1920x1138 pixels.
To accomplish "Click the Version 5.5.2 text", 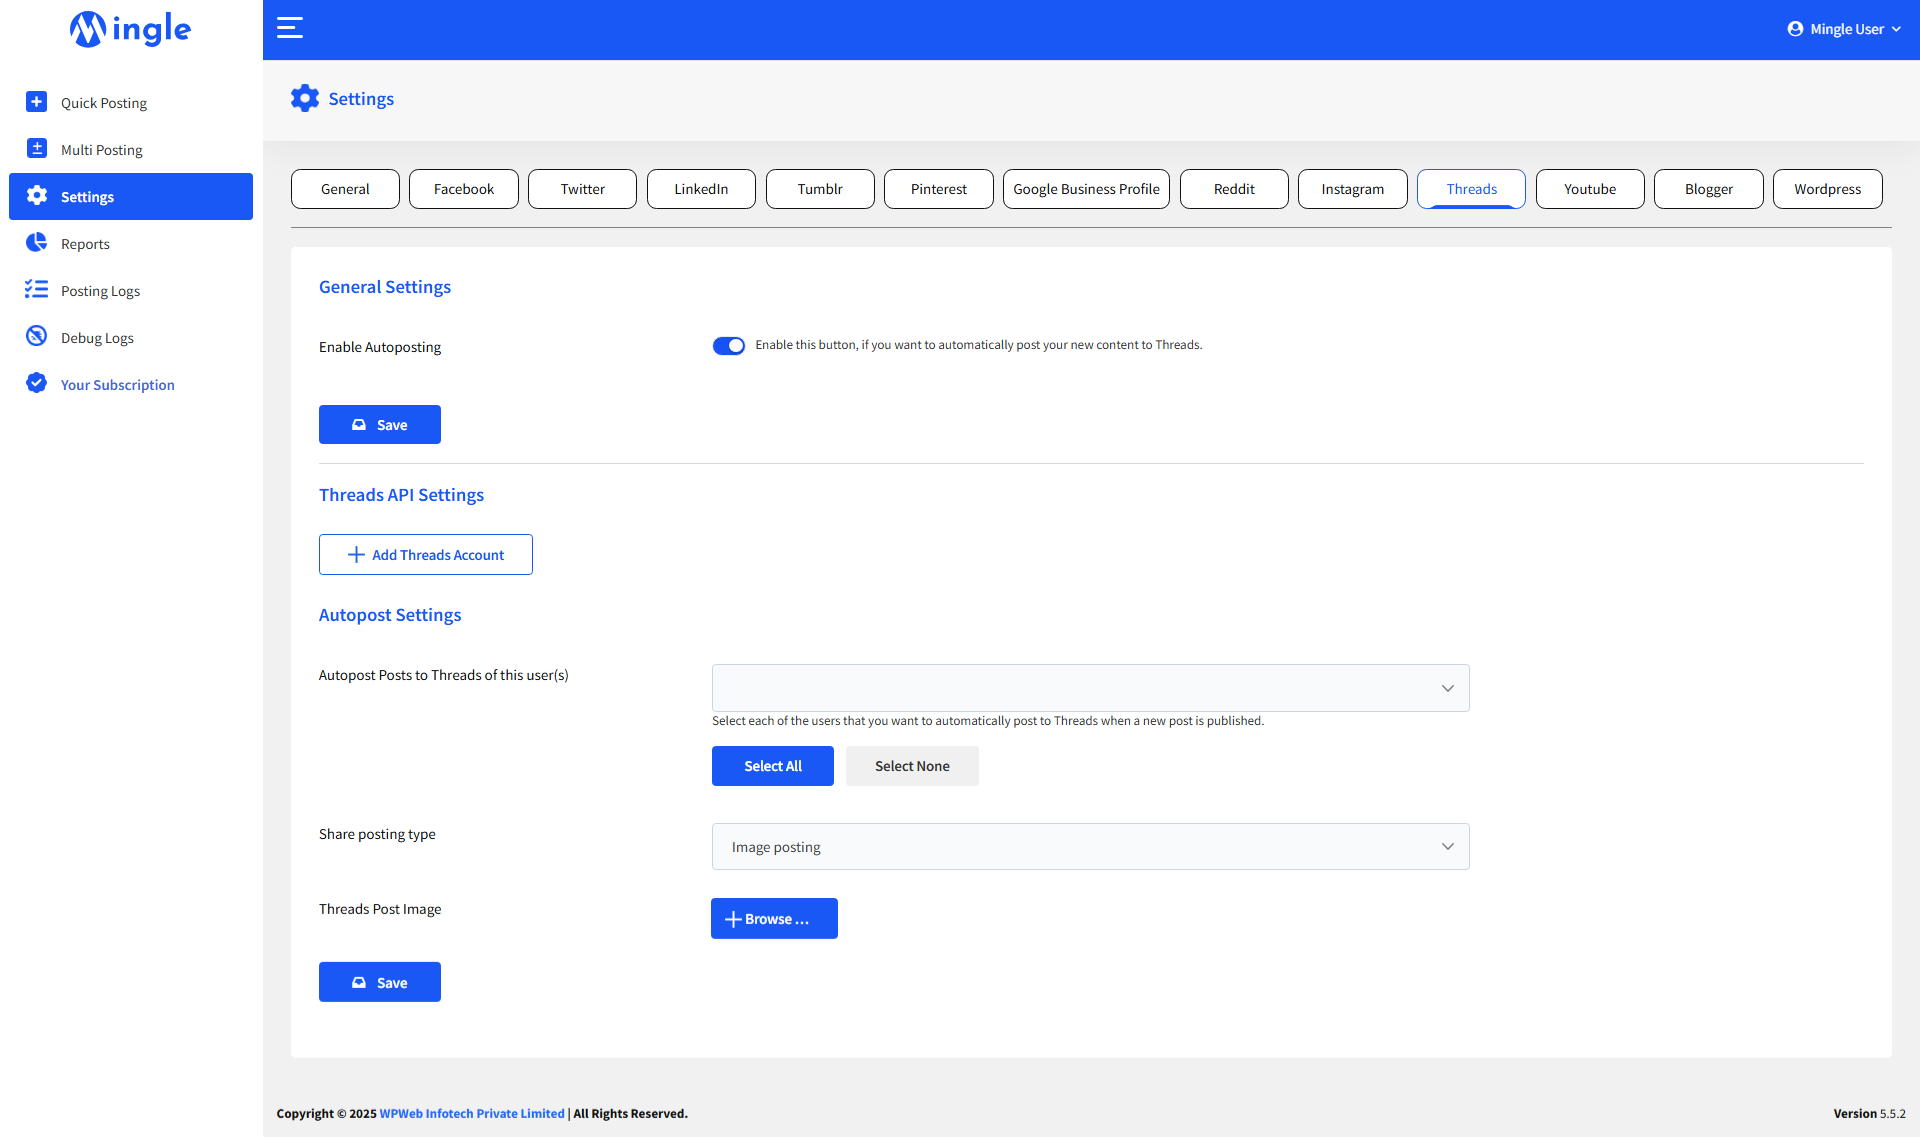I will coord(1869,1114).
